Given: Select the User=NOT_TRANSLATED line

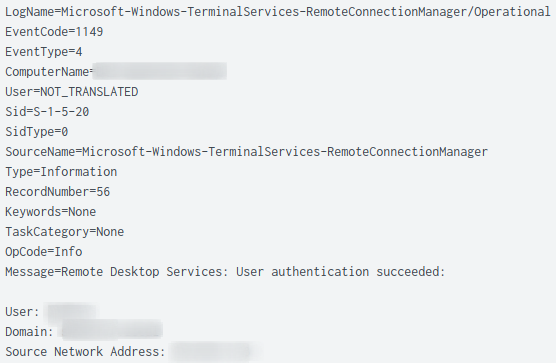Looking at the screenshot, I should pyautogui.click(x=72, y=92).
